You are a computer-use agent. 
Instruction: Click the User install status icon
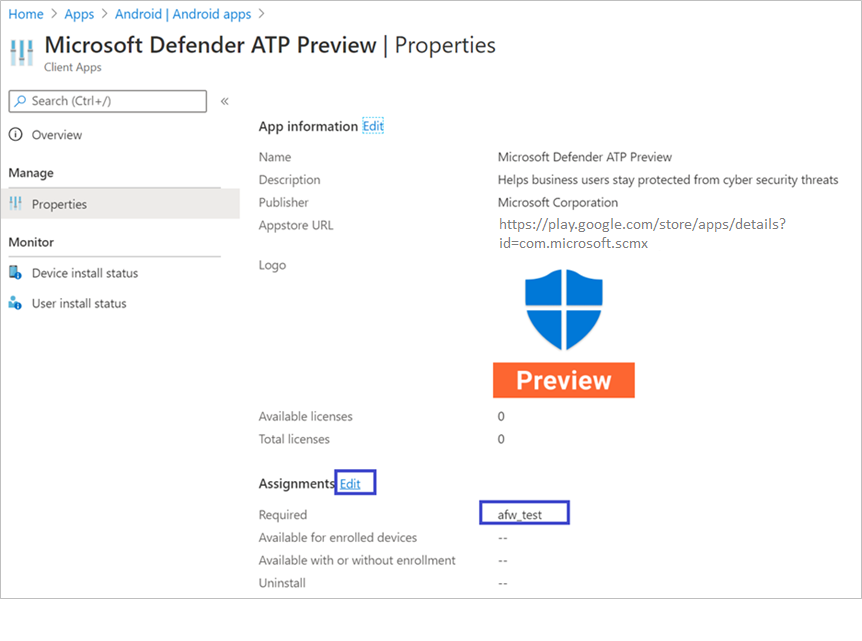(x=16, y=303)
